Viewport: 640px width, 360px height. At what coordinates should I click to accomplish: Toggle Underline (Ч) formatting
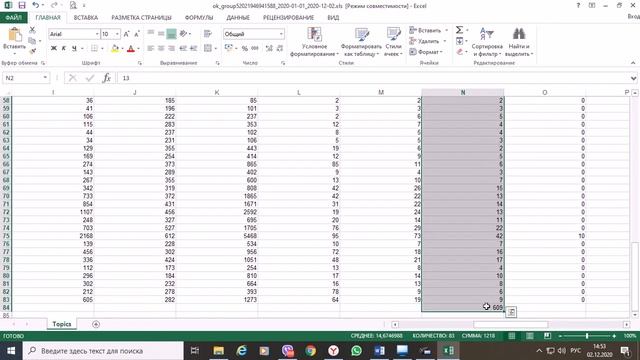(74, 48)
